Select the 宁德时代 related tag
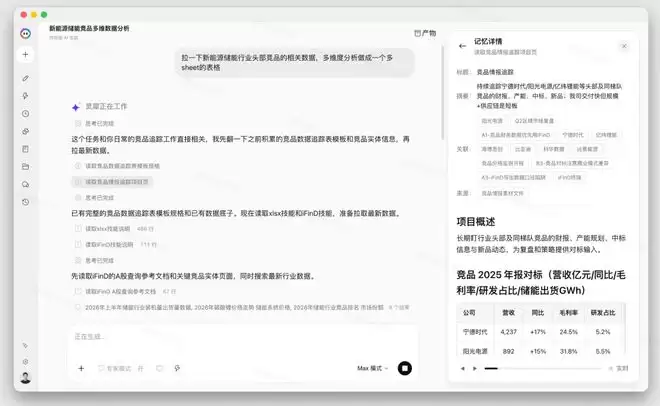 click(572, 135)
